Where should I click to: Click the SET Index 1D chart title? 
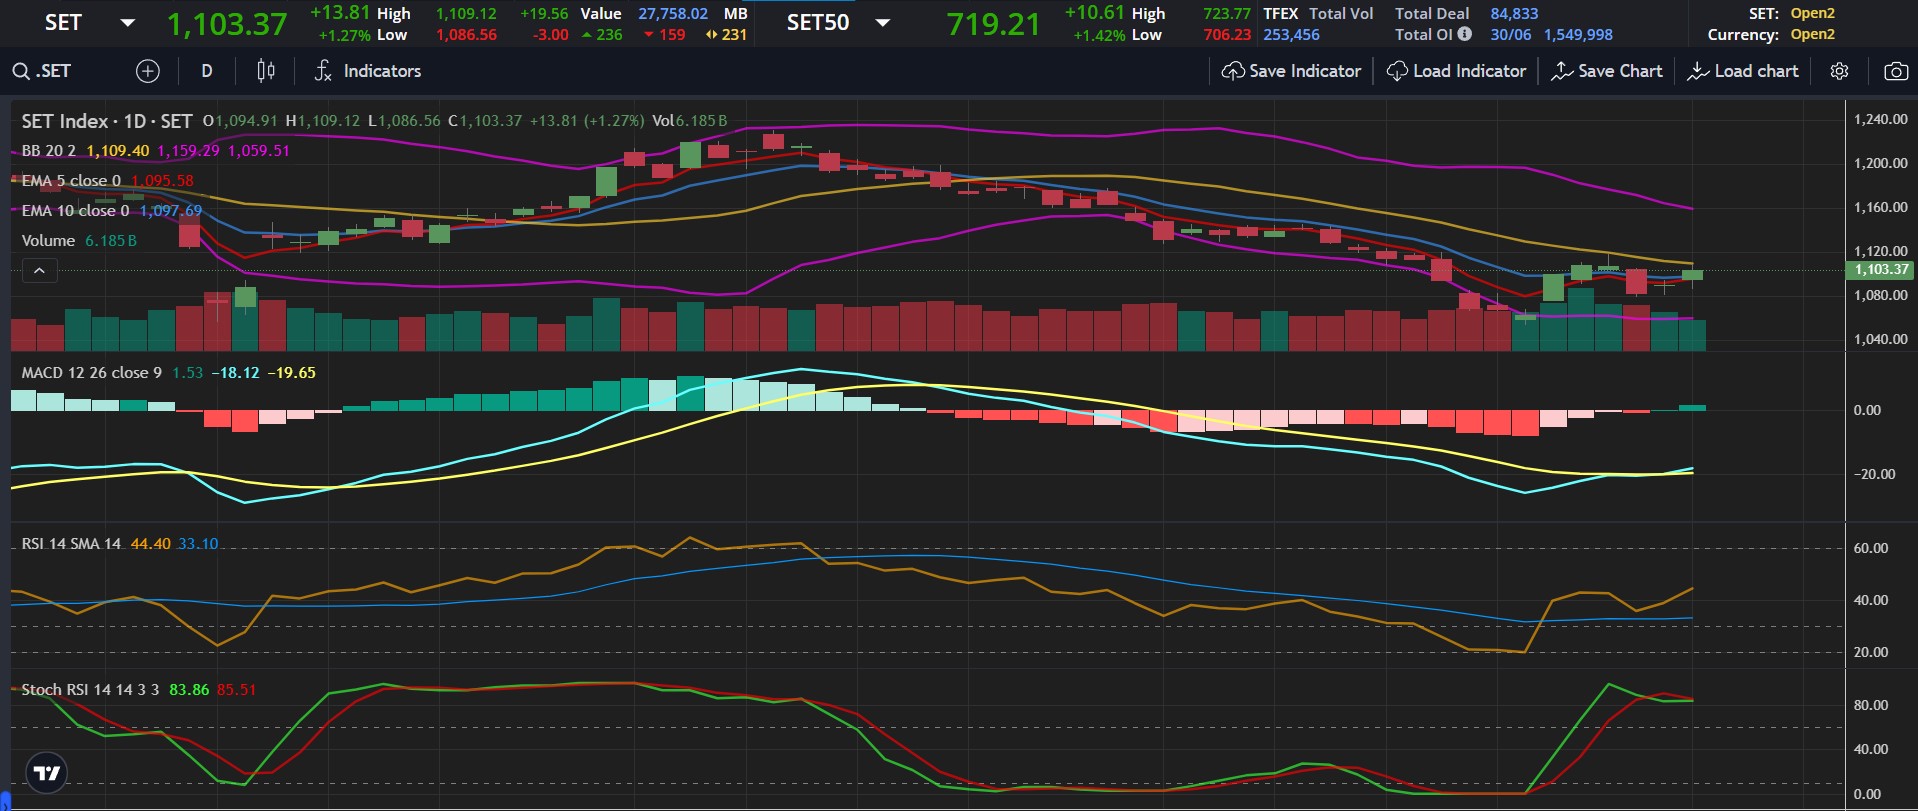point(107,121)
